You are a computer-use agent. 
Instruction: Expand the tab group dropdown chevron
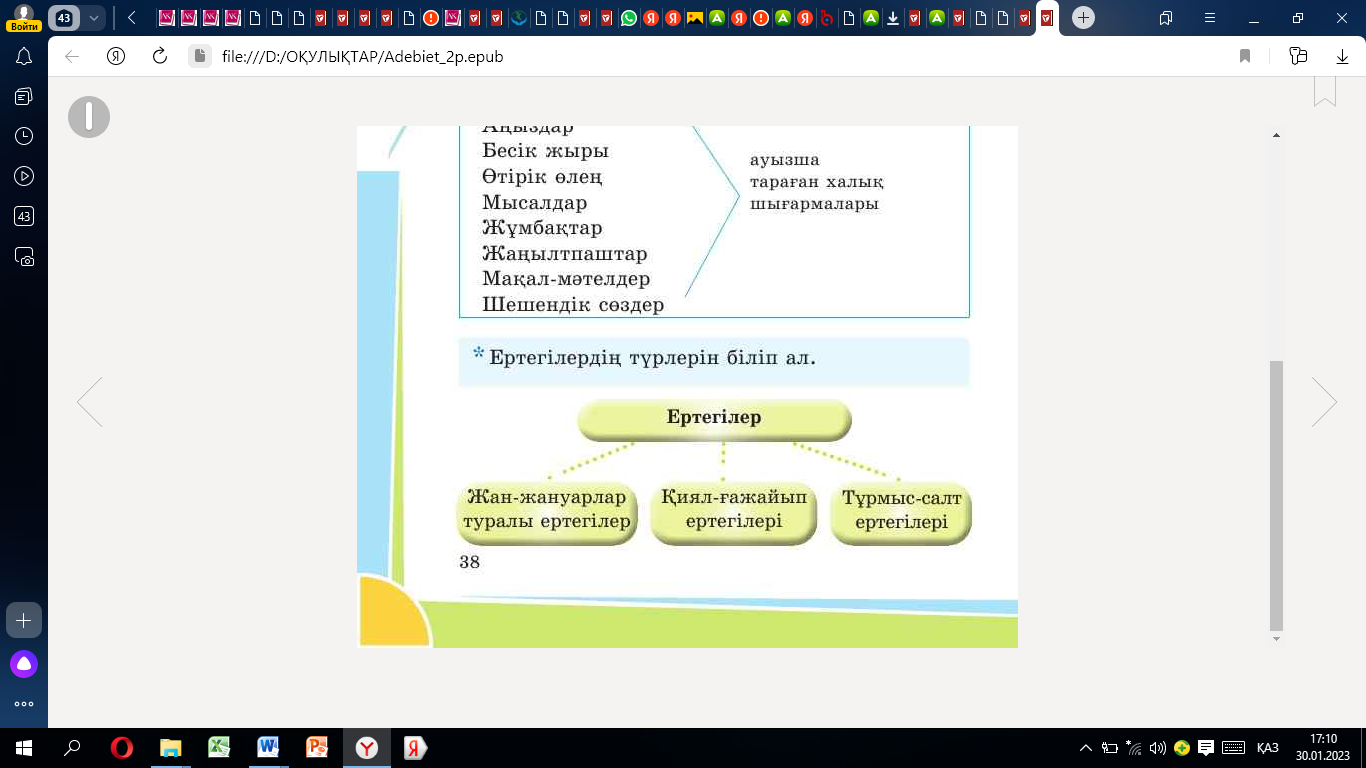(94, 18)
